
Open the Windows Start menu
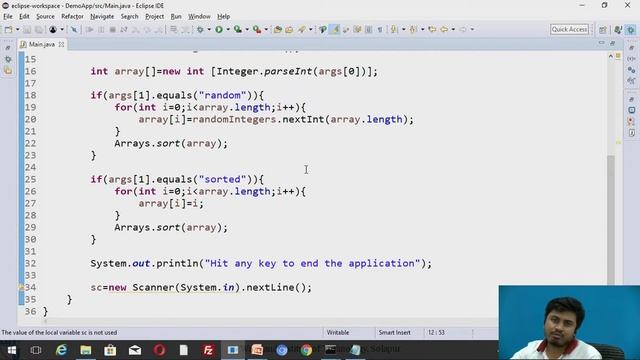pyautogui.click(x=11, y=350)
